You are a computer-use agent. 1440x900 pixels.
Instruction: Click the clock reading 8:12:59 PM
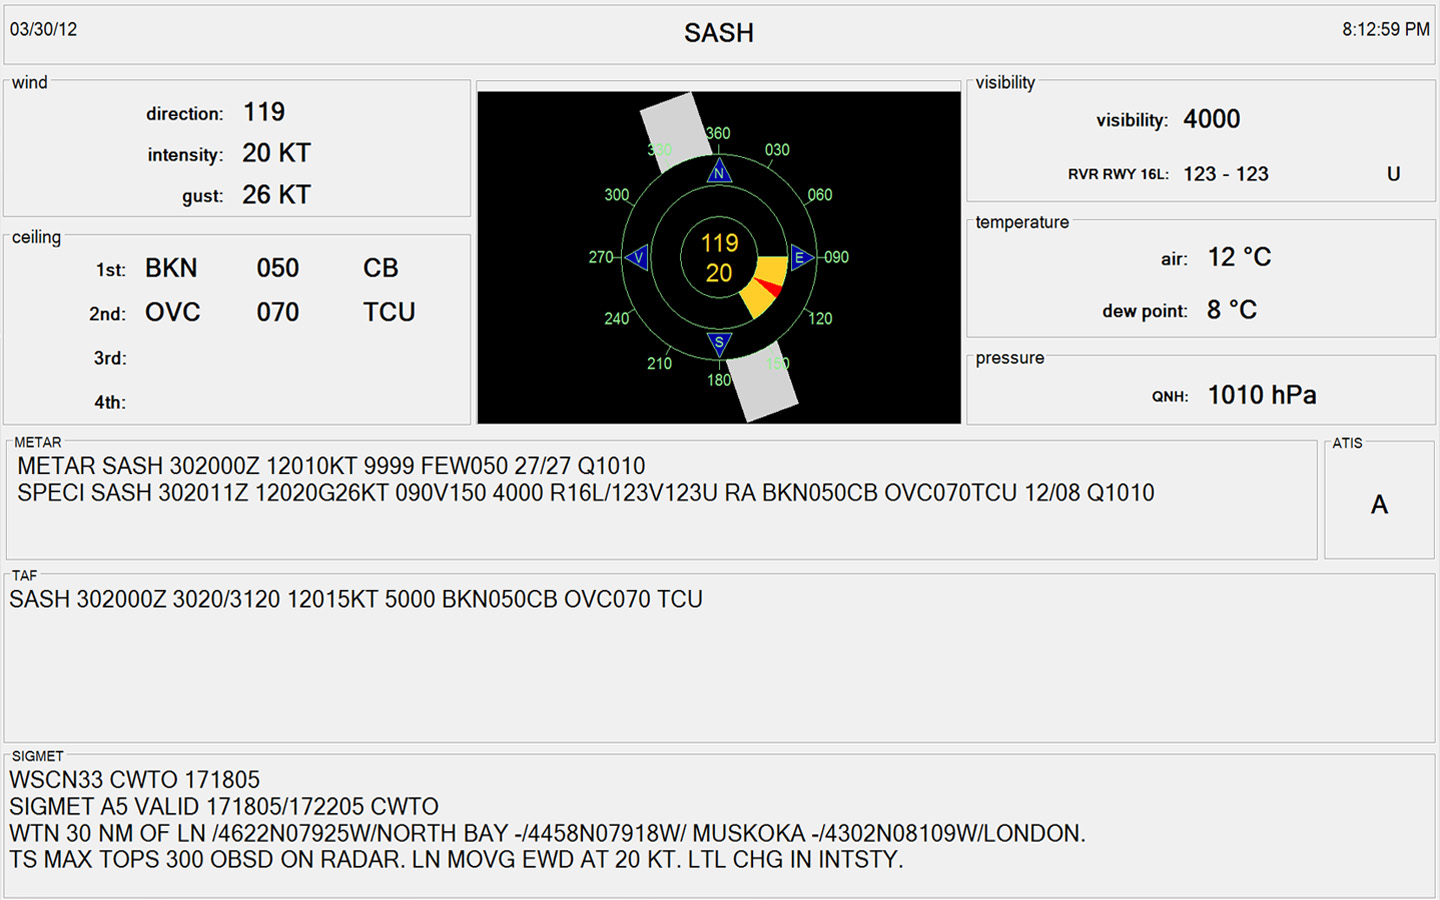[x=1386, y=29]
